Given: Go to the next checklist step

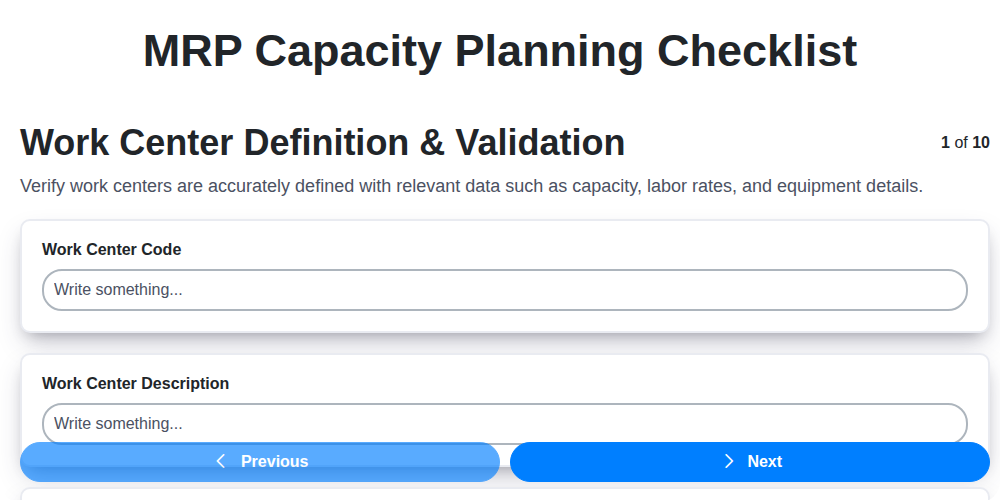Looking at the screenshot, I should pos(750,462).
